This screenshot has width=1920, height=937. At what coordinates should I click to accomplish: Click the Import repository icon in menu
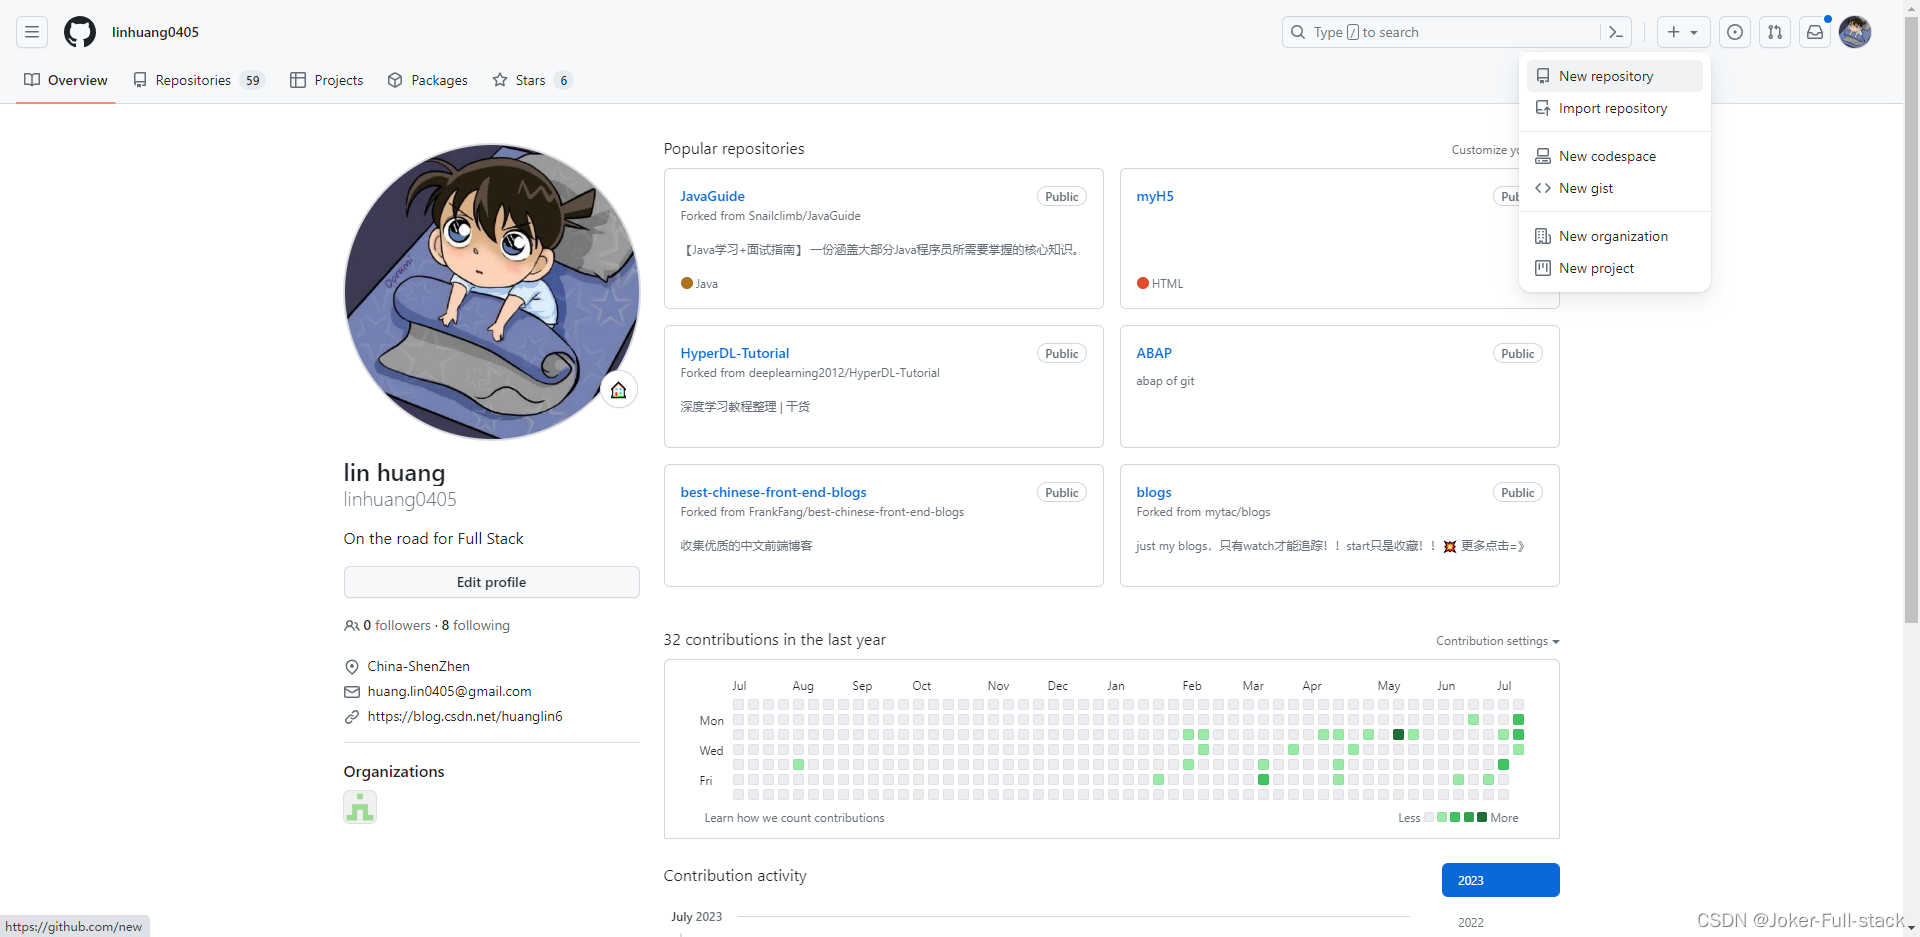coord(1543,108)
